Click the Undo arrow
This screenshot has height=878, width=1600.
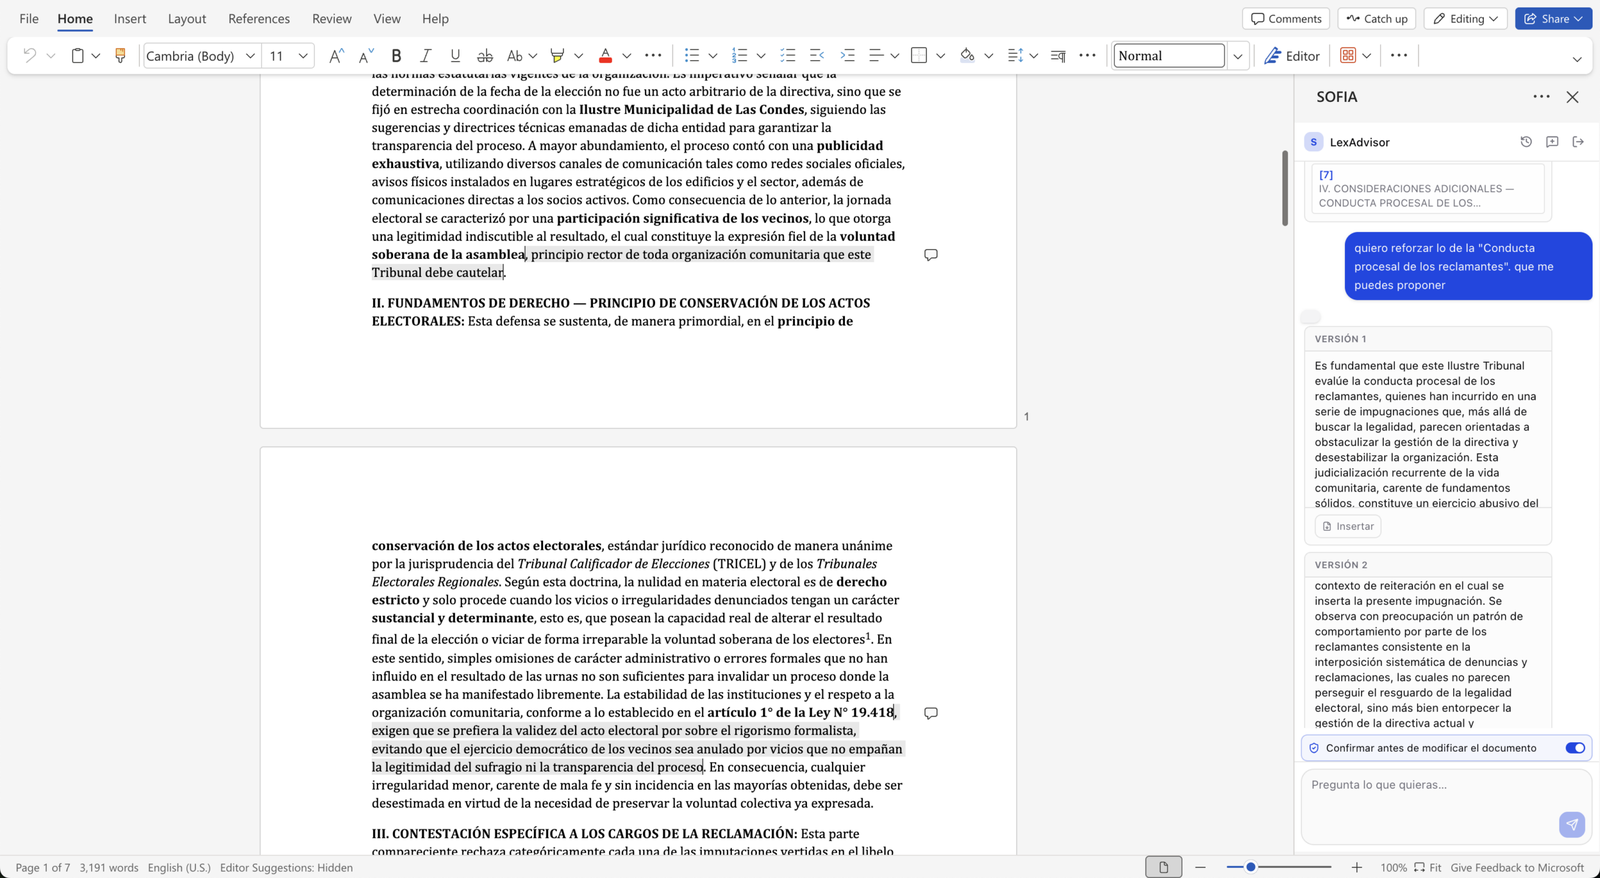pyautogui.click(x=29, y=56)
